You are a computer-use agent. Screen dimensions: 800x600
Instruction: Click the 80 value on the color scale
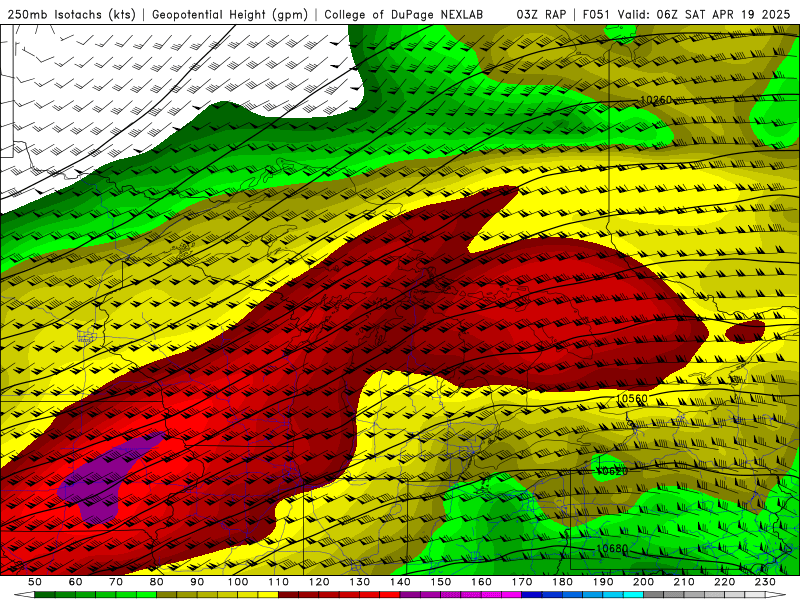[157, 582]
